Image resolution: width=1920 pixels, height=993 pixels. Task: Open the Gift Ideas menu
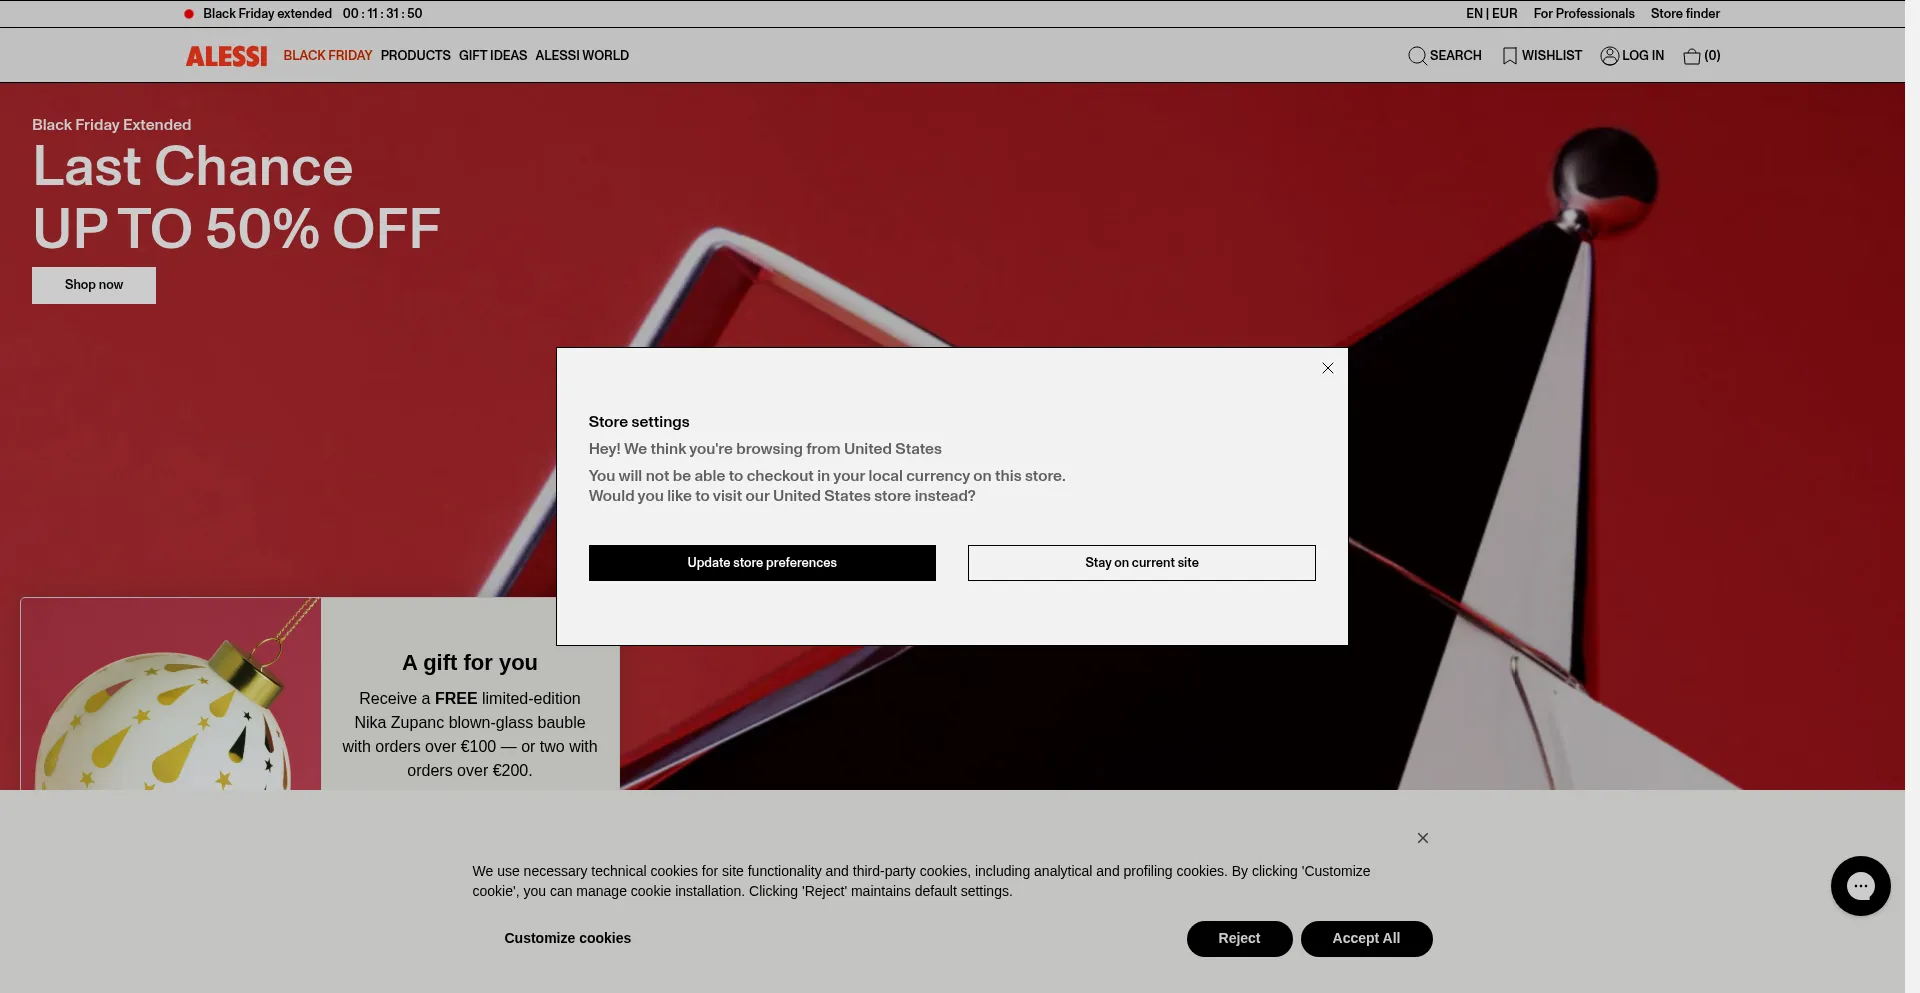pyautogui.click(x=493, y=56)
